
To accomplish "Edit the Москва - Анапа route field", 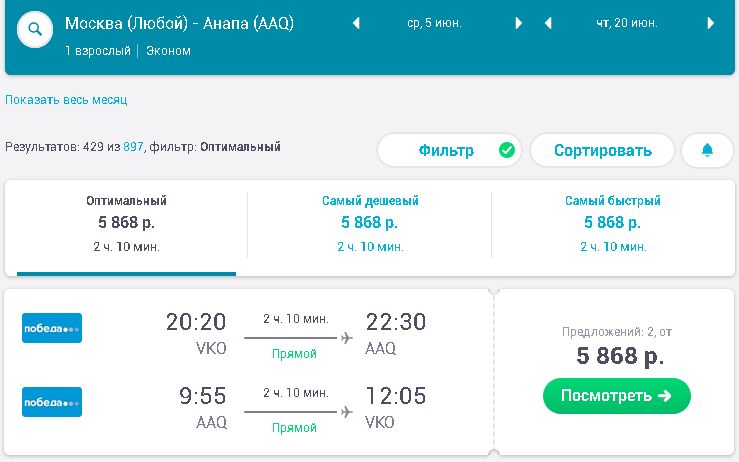I will [x=179, y=23].
